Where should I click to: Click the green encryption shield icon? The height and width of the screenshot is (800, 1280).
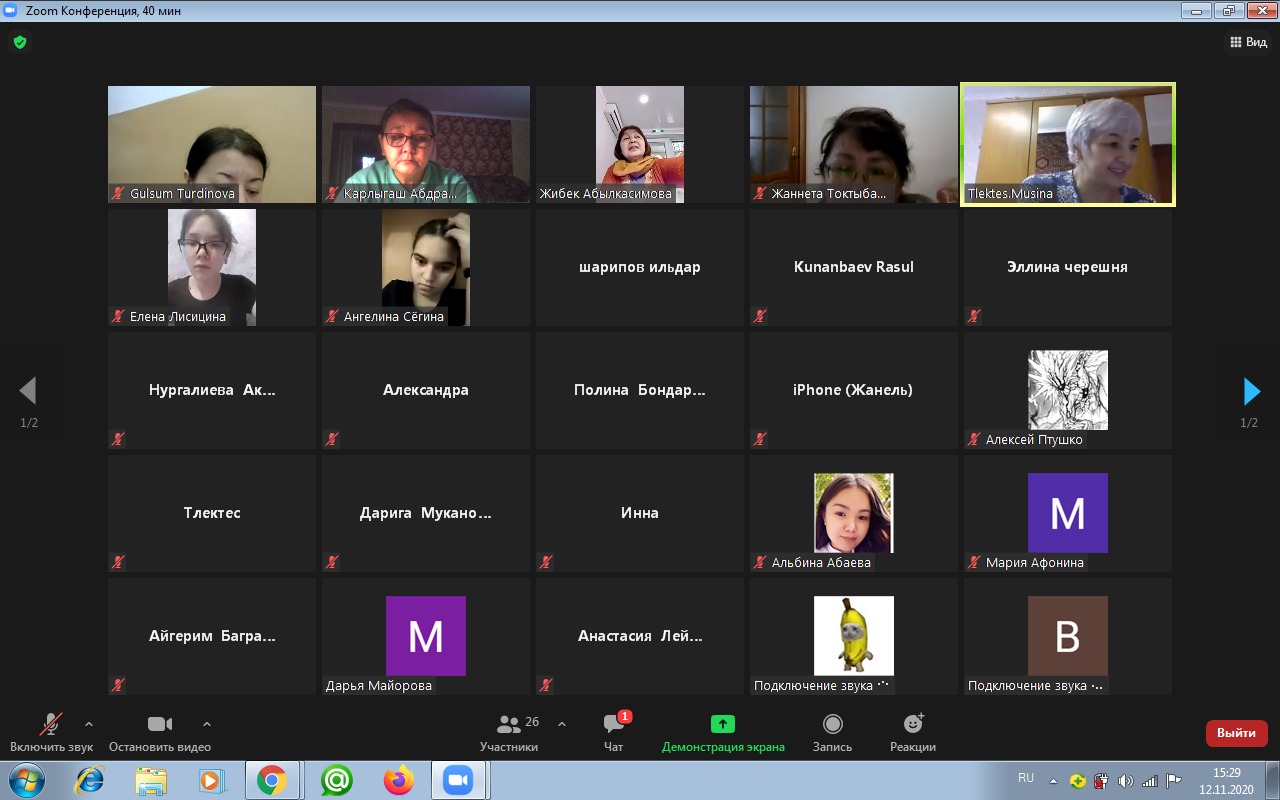(x=19, y=42)
